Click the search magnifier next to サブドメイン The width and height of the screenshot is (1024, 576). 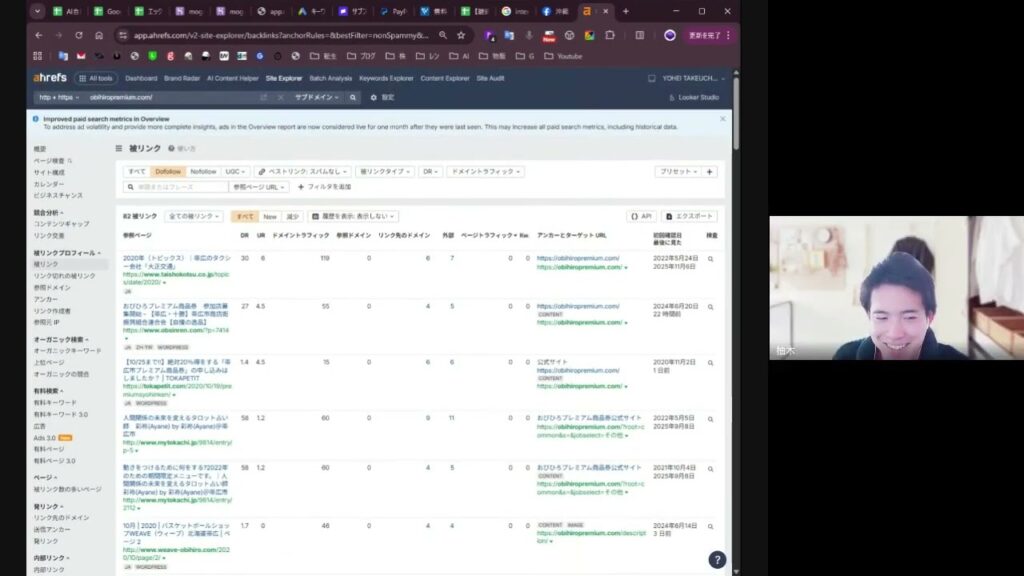click(353, 97)
